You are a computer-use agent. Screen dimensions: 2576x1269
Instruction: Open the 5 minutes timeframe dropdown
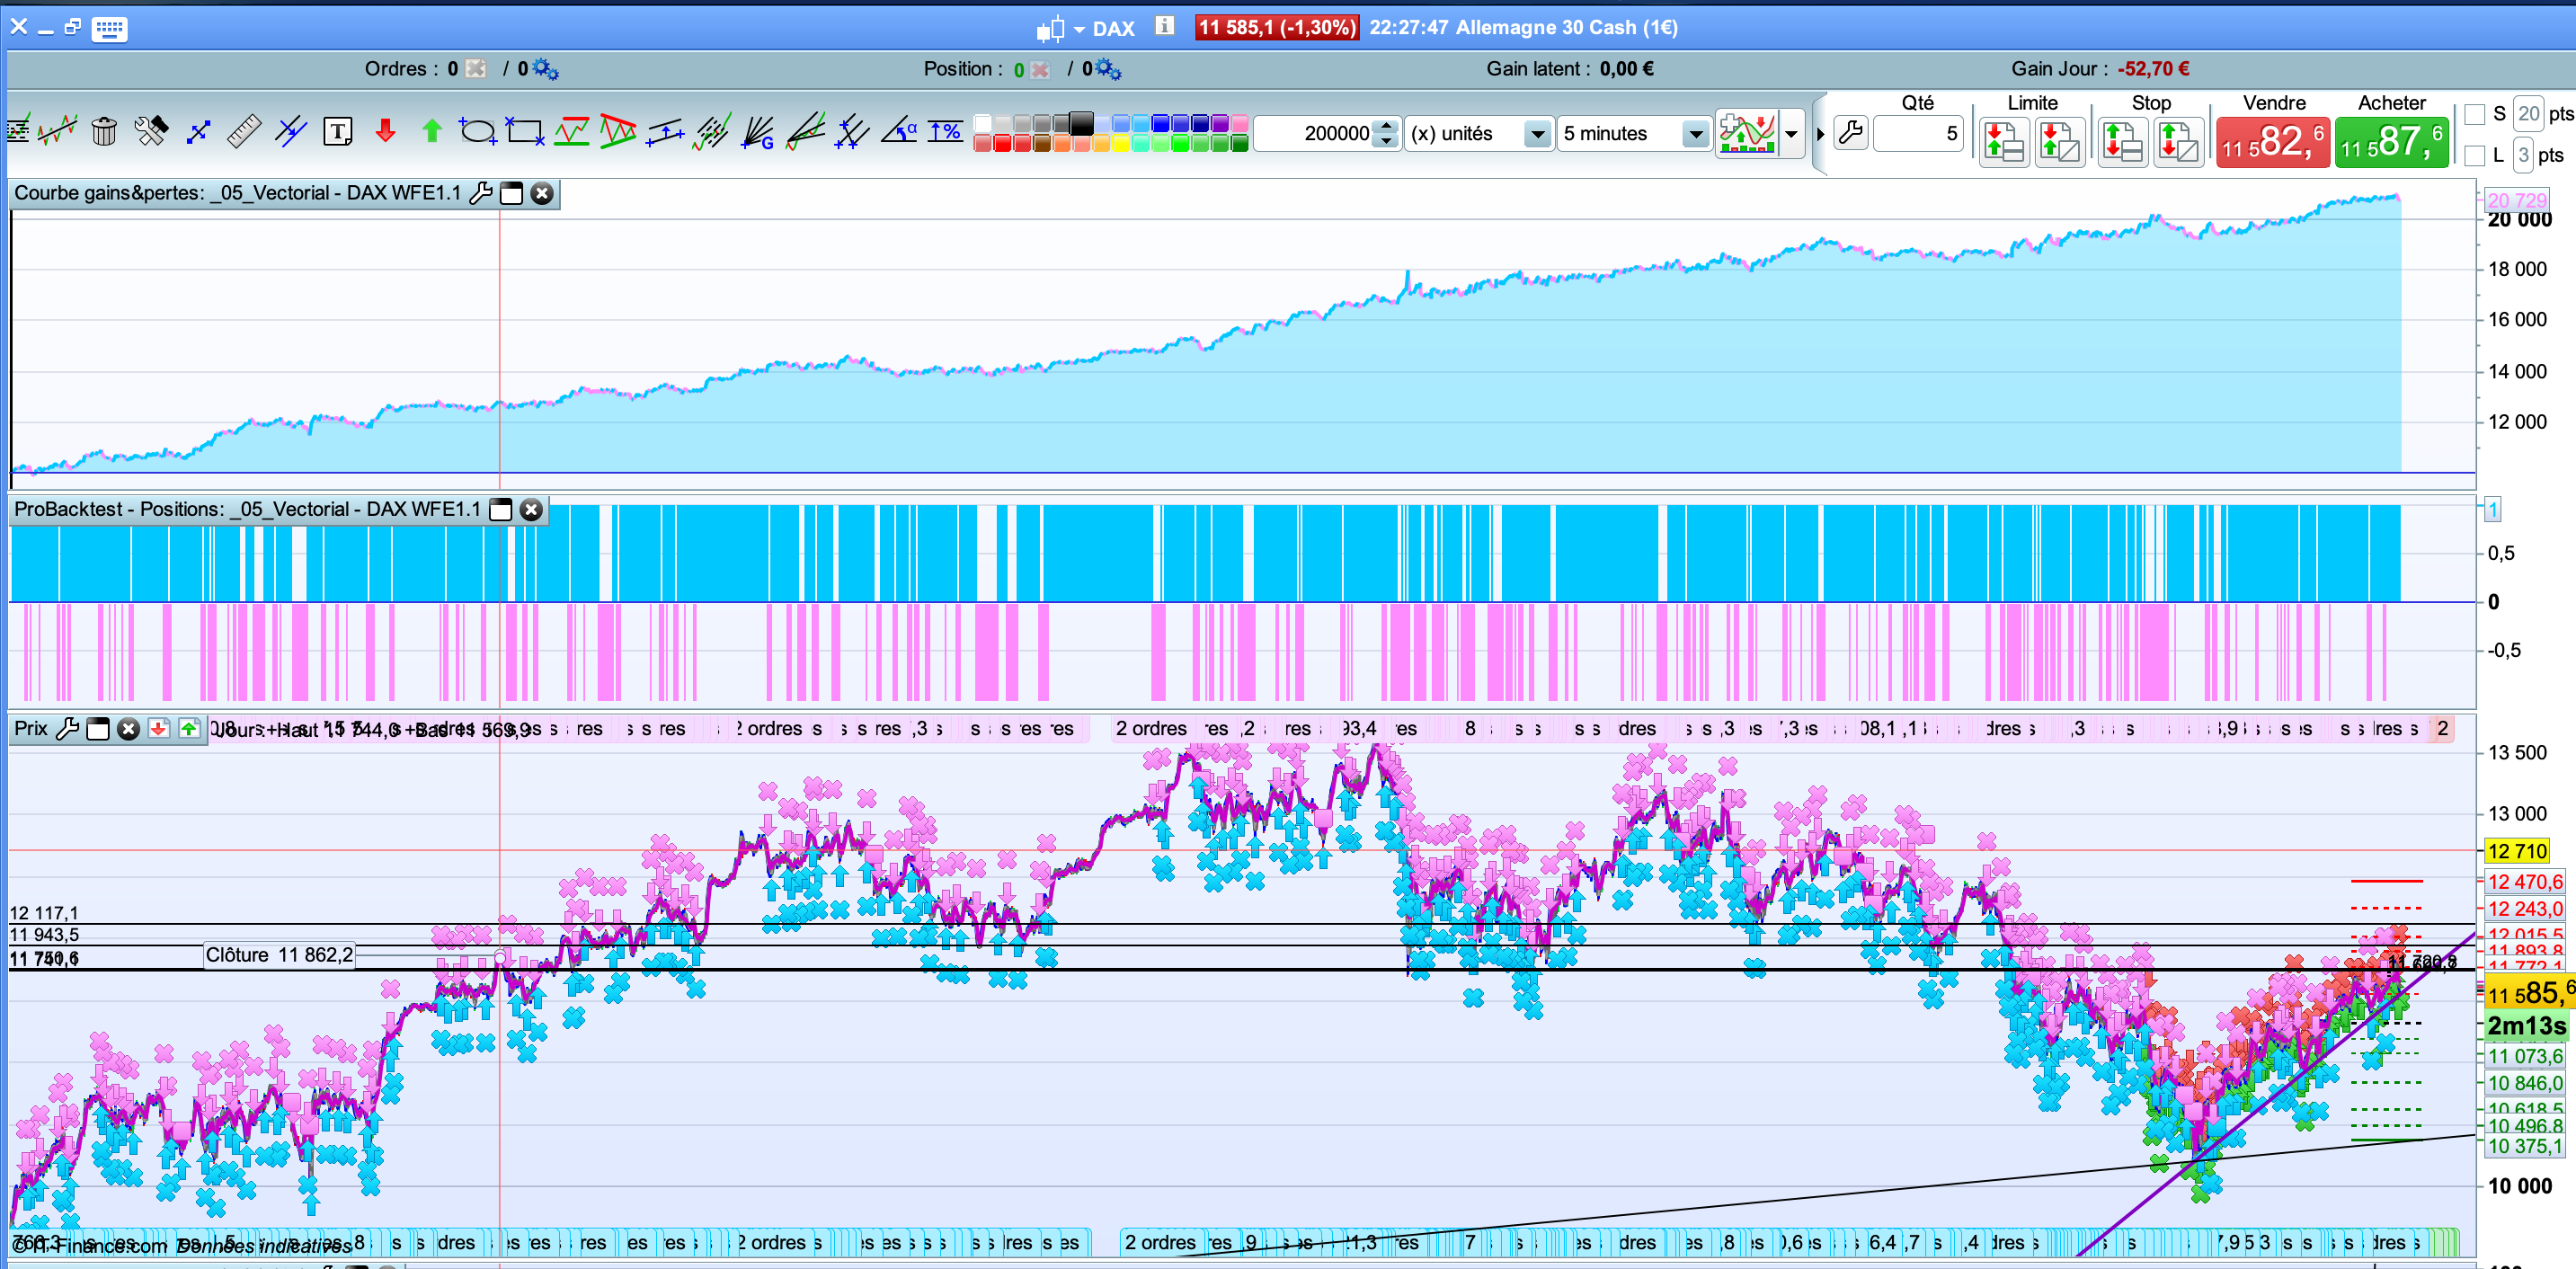pos(1695,134)
